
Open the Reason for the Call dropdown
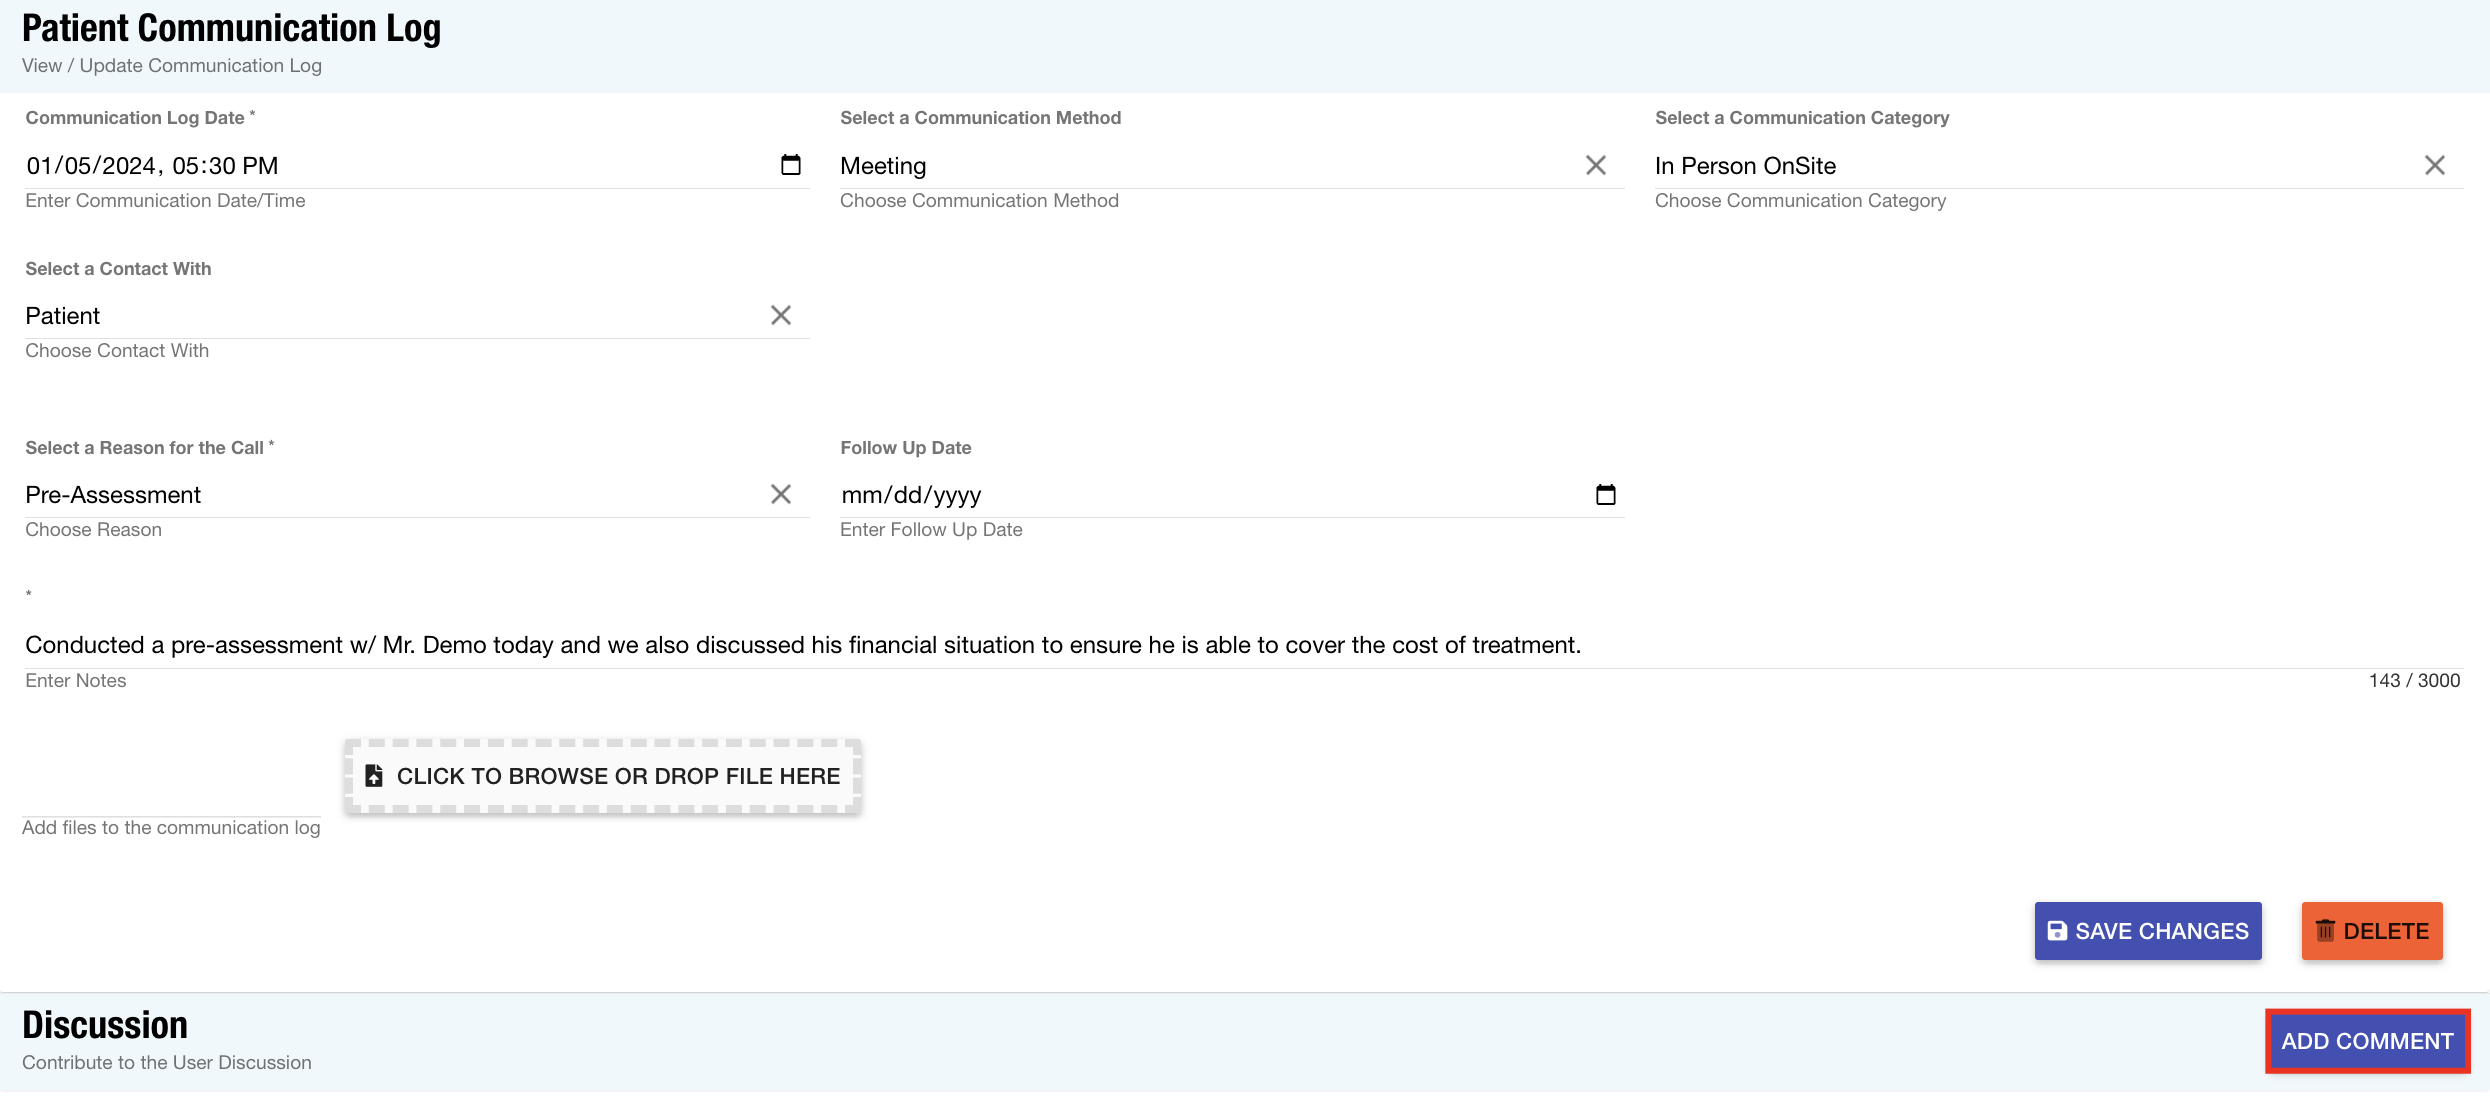[x=400, y=494]
